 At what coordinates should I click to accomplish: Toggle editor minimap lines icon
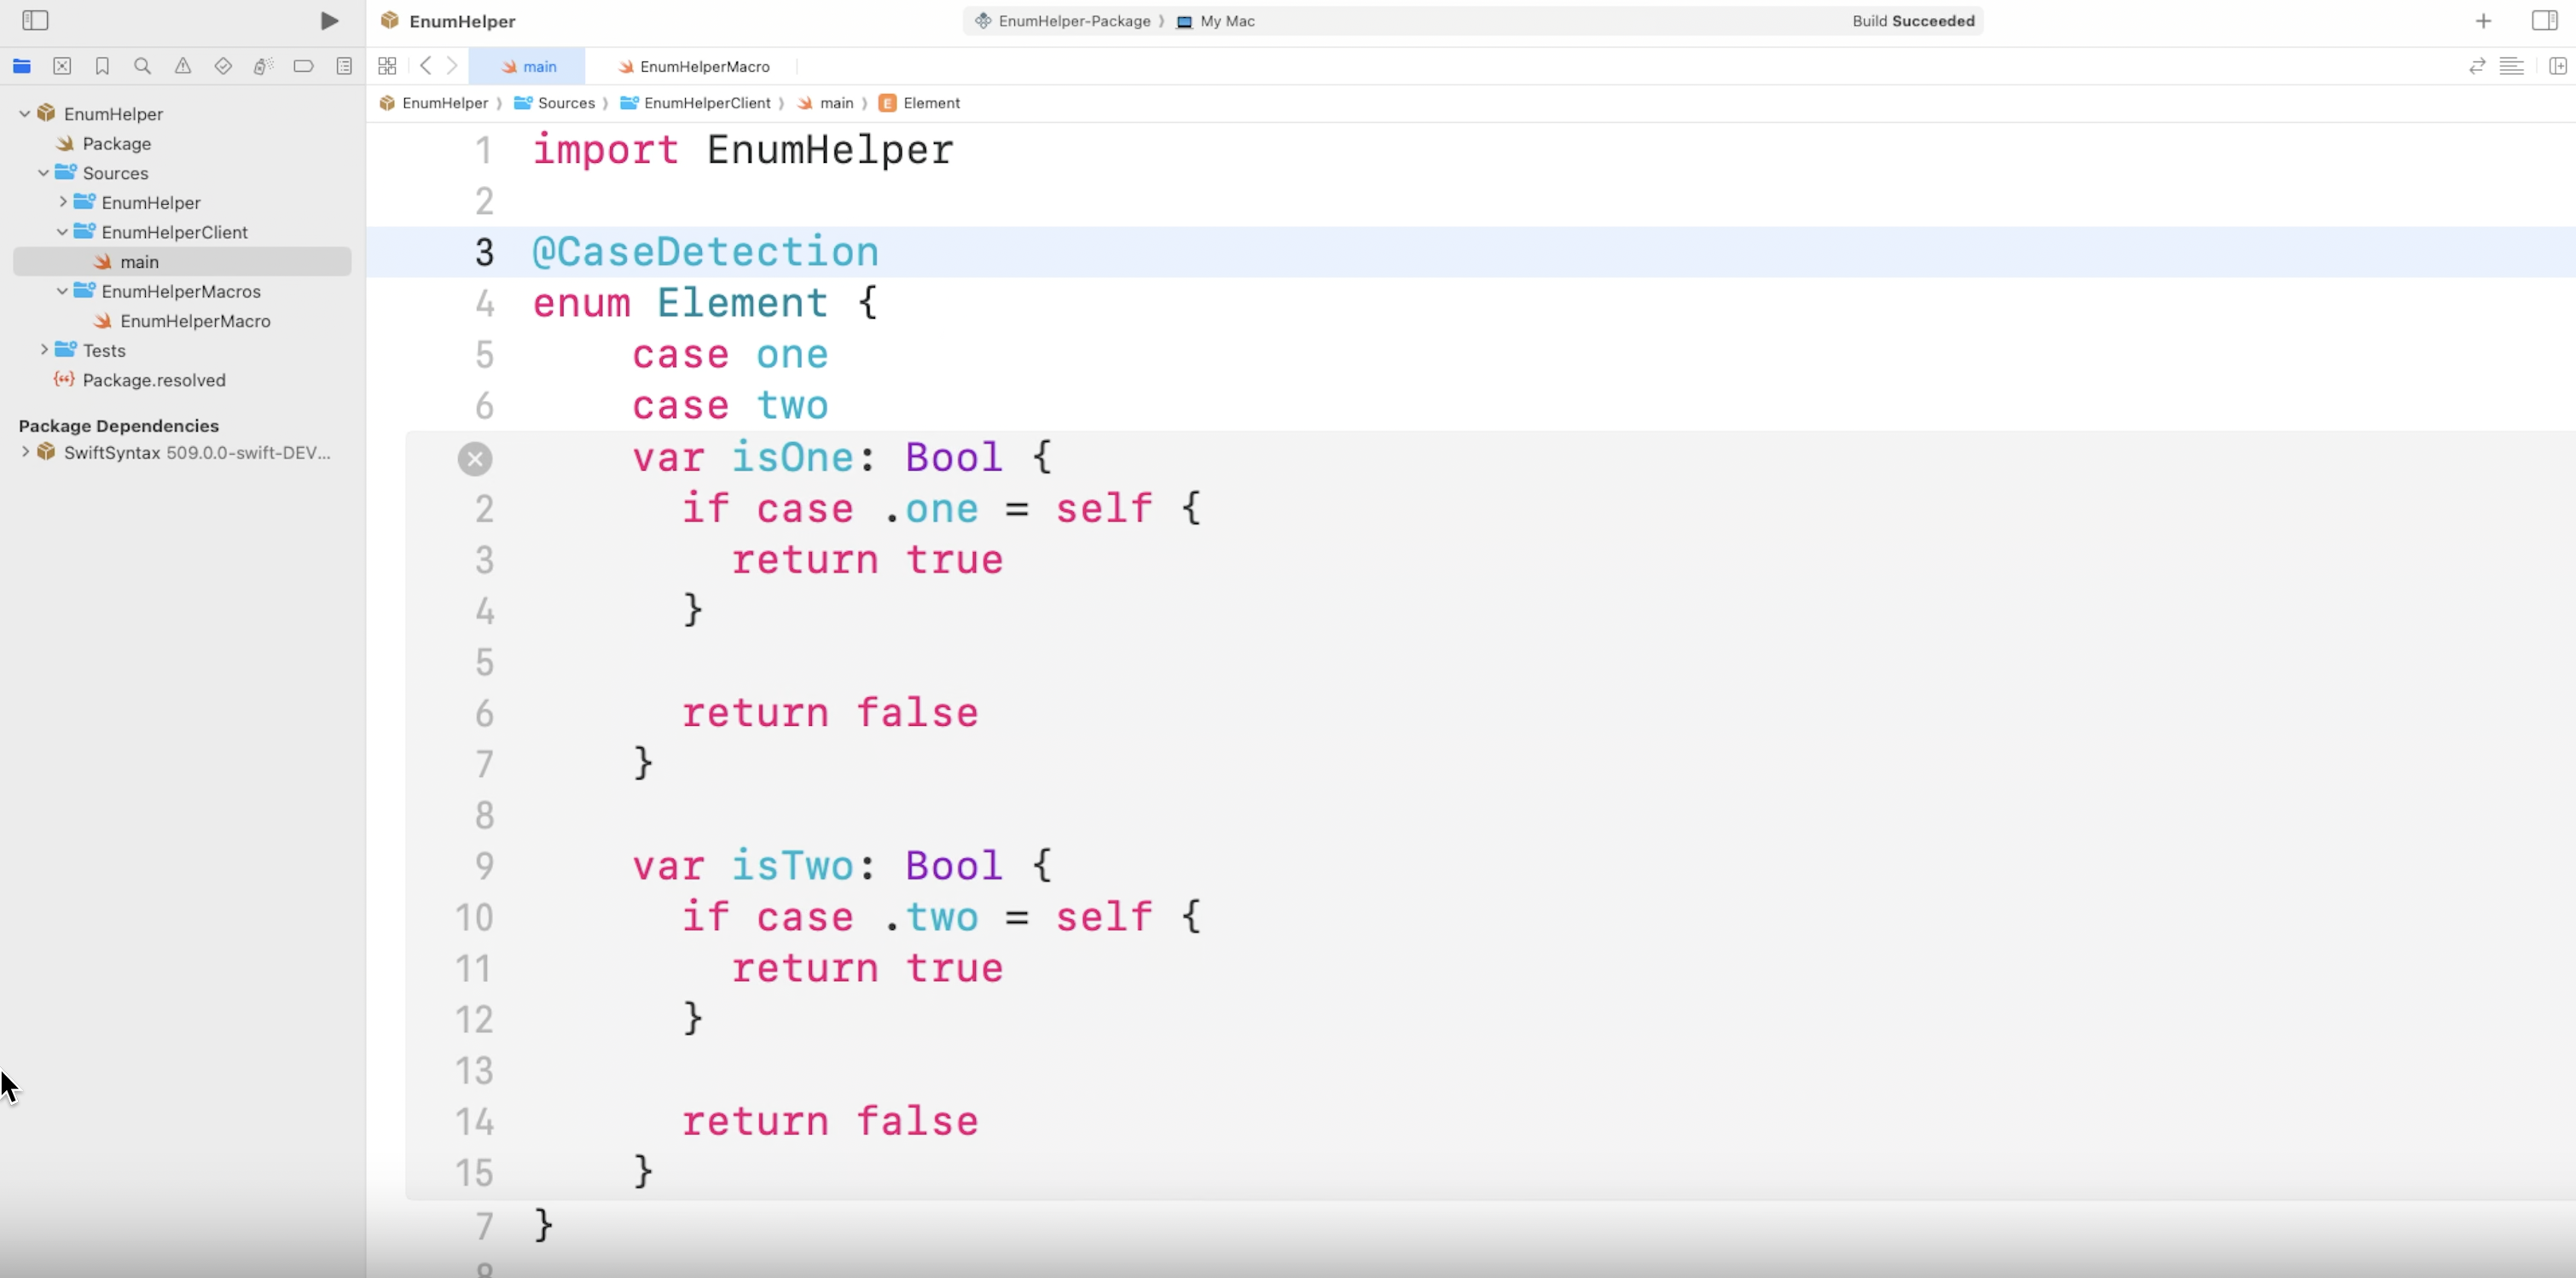(2511, 66)
